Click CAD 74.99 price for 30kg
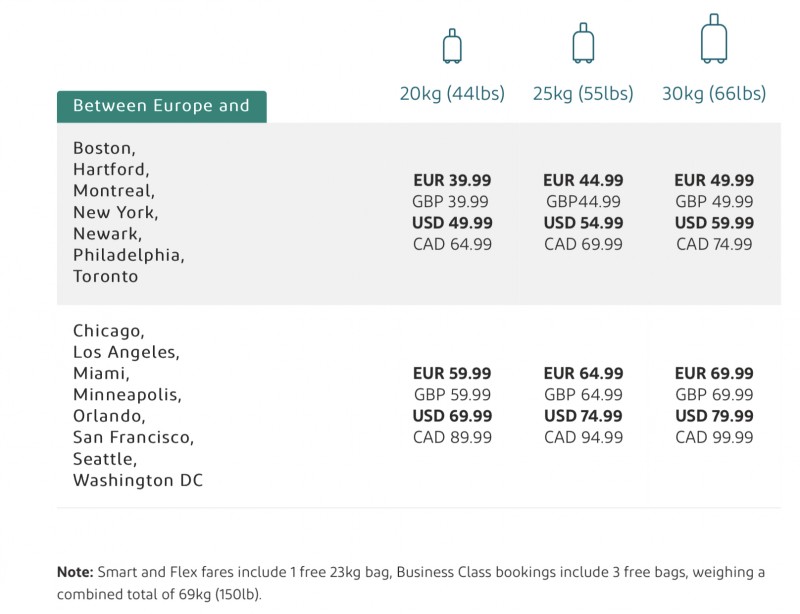Viewport: 800px width, 614px height. (714, 244)
